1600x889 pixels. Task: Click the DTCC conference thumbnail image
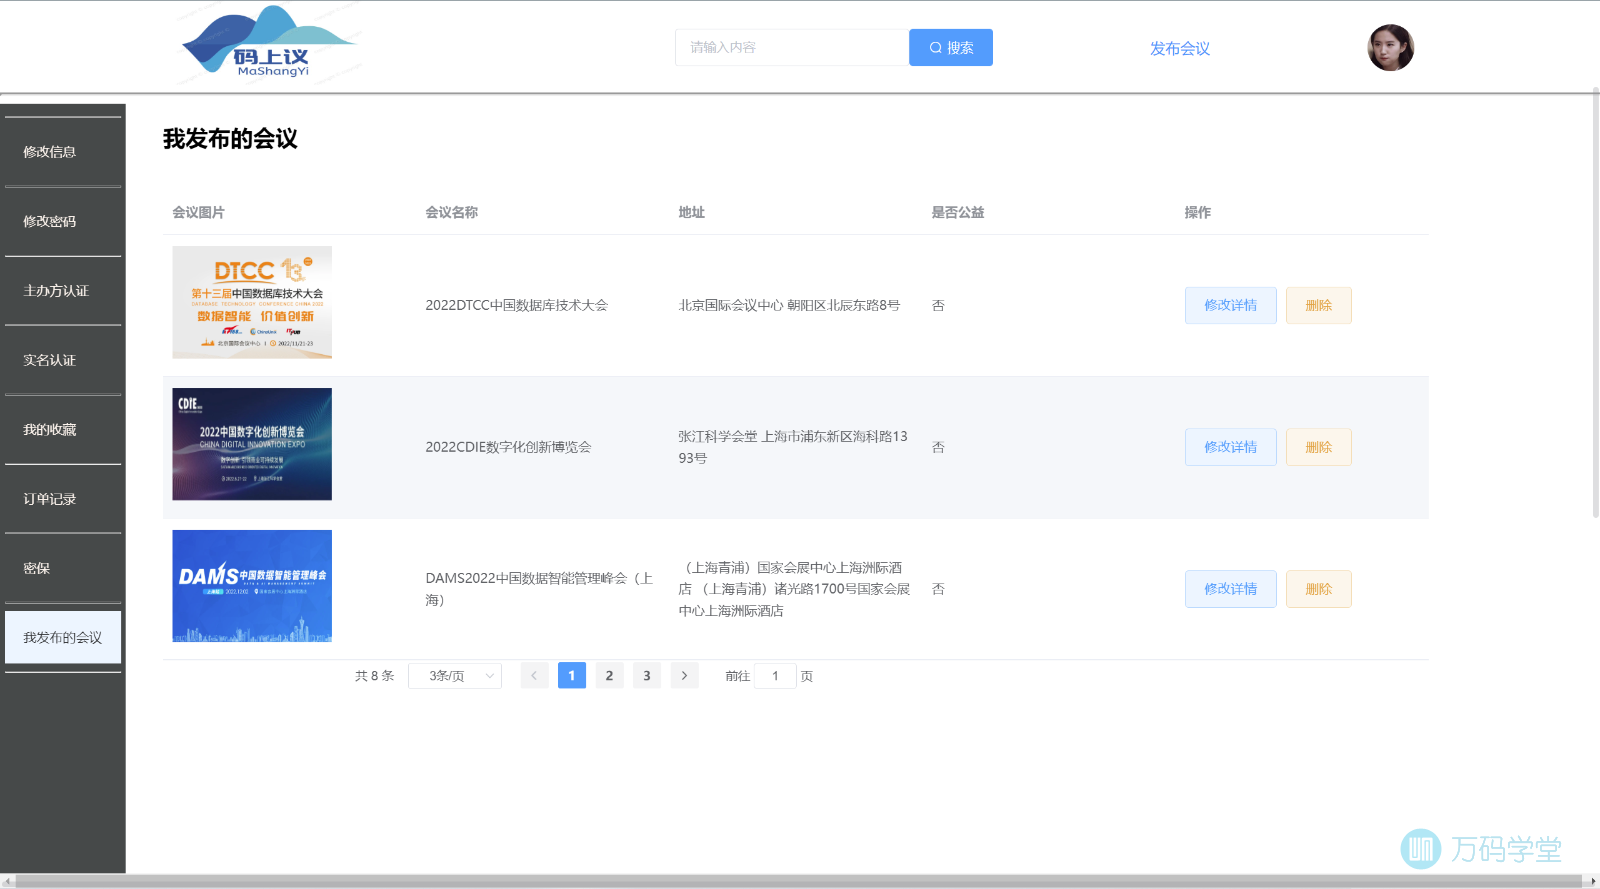click(252, 302)
